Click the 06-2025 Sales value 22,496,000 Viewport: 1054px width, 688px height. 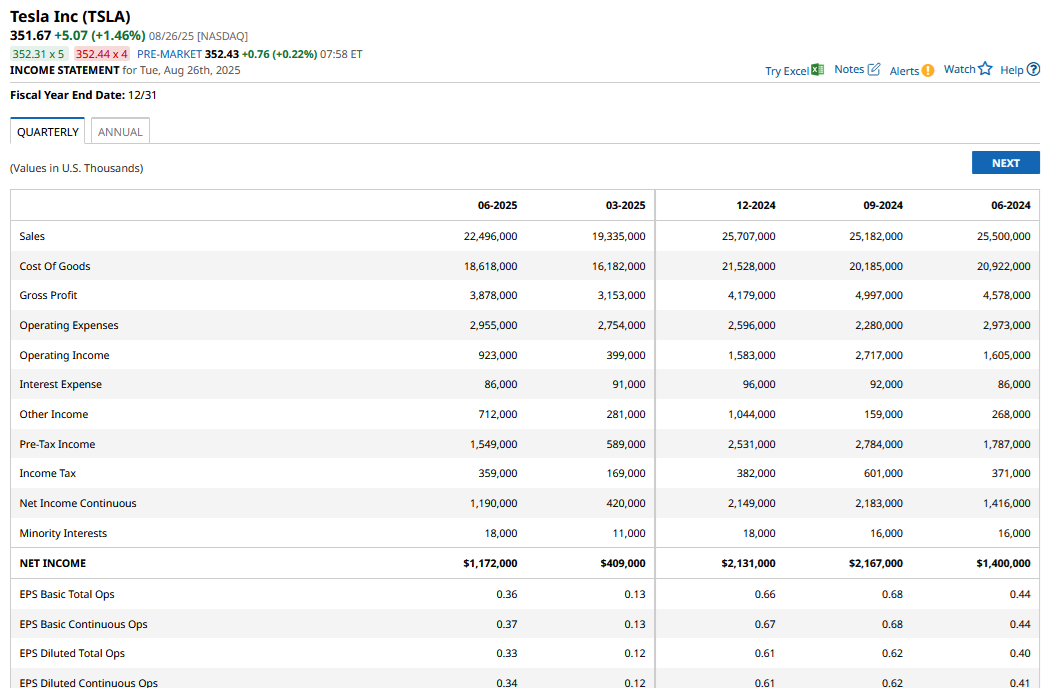click(x=491, y=236)
